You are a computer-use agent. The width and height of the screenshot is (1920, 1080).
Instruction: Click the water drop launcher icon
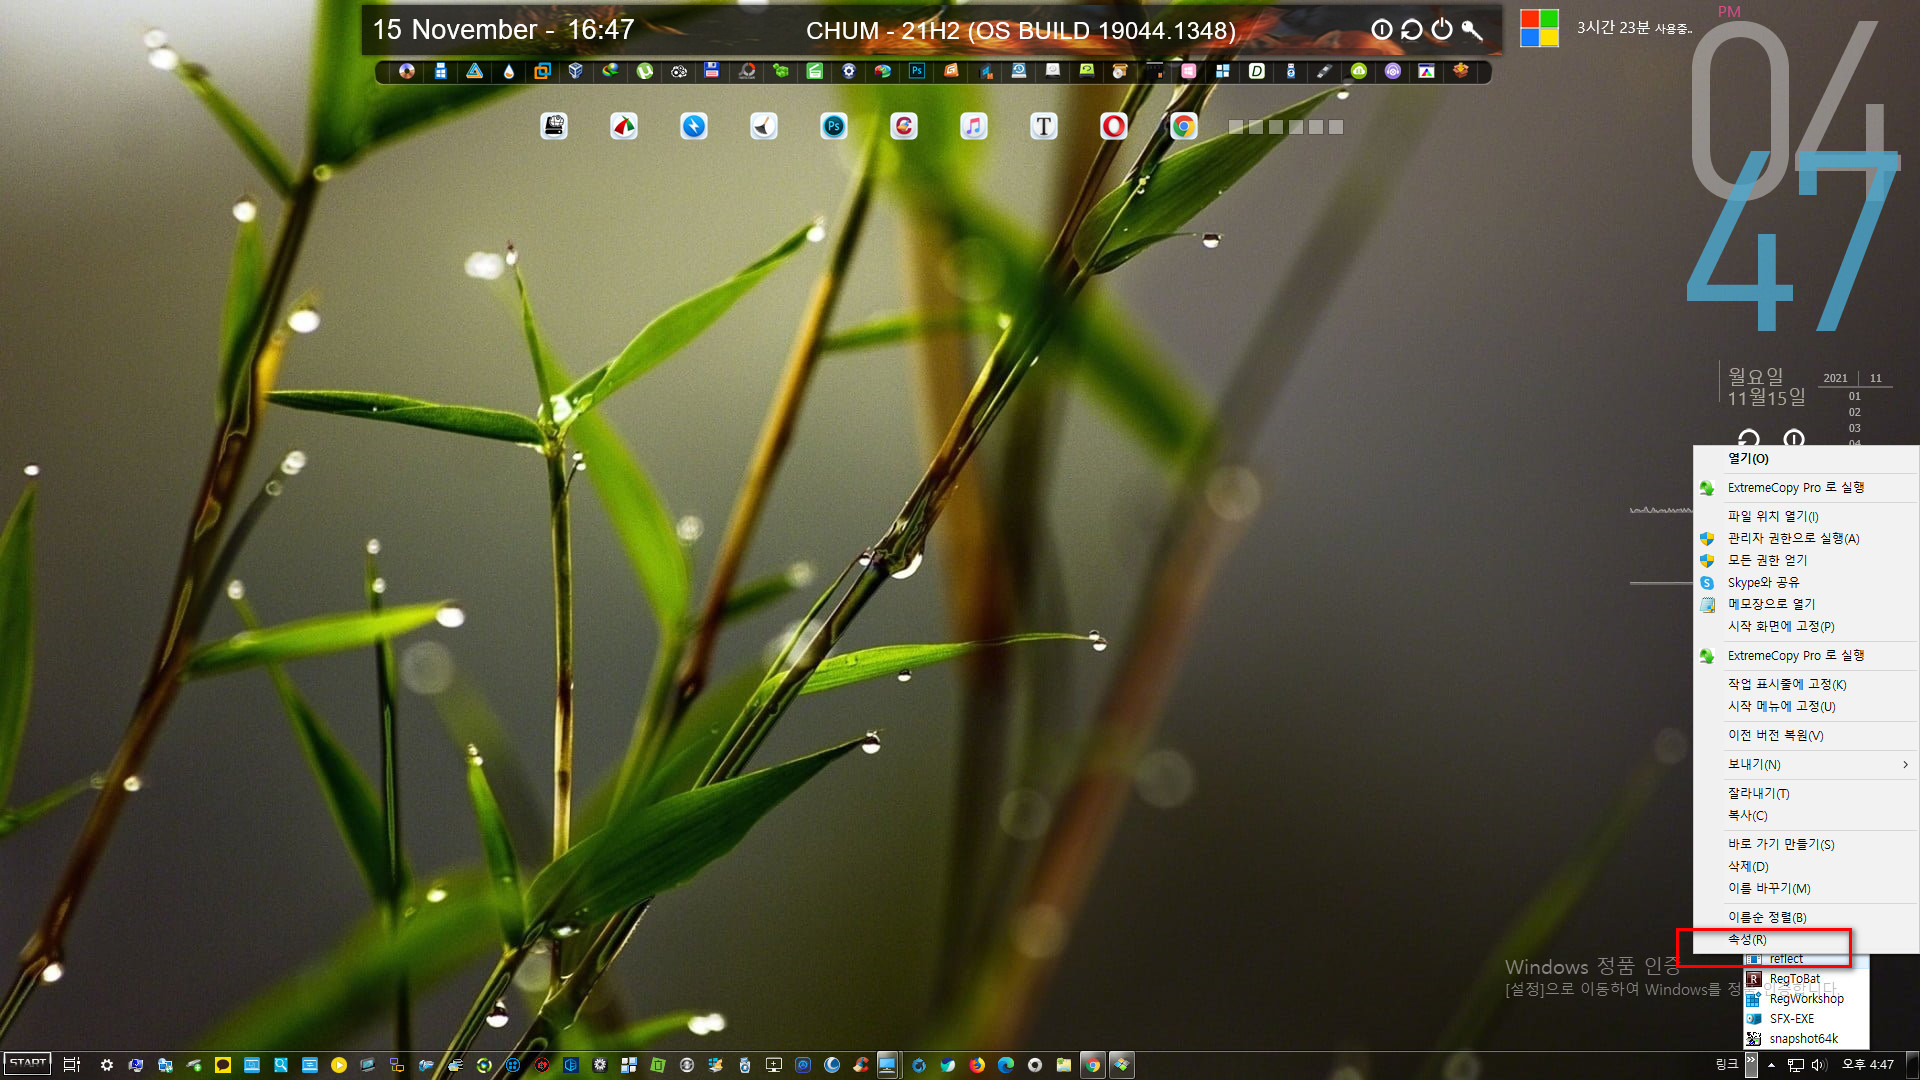point(508,71)
